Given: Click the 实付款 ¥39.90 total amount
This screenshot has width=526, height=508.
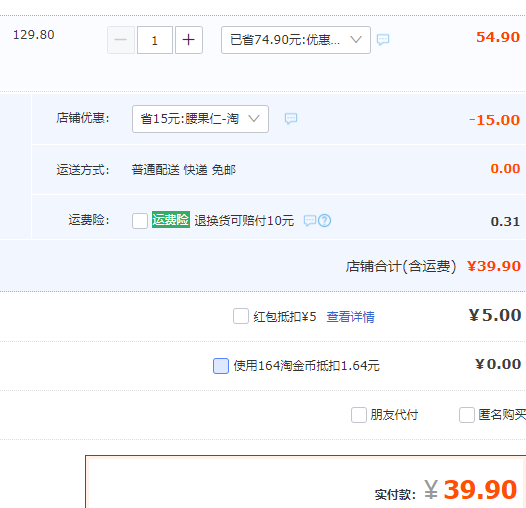Looking at the screenshot, I should (x=471, y=490).
